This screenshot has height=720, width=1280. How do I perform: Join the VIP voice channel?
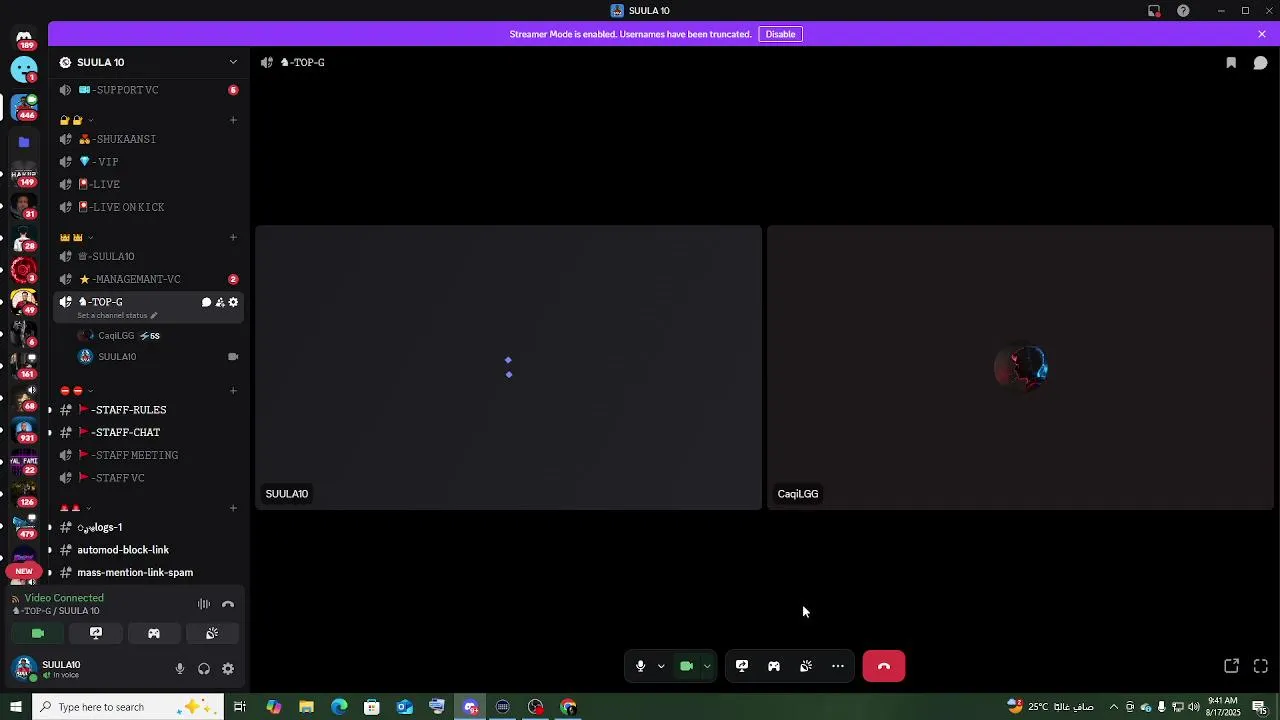click(x=149, y=162)
